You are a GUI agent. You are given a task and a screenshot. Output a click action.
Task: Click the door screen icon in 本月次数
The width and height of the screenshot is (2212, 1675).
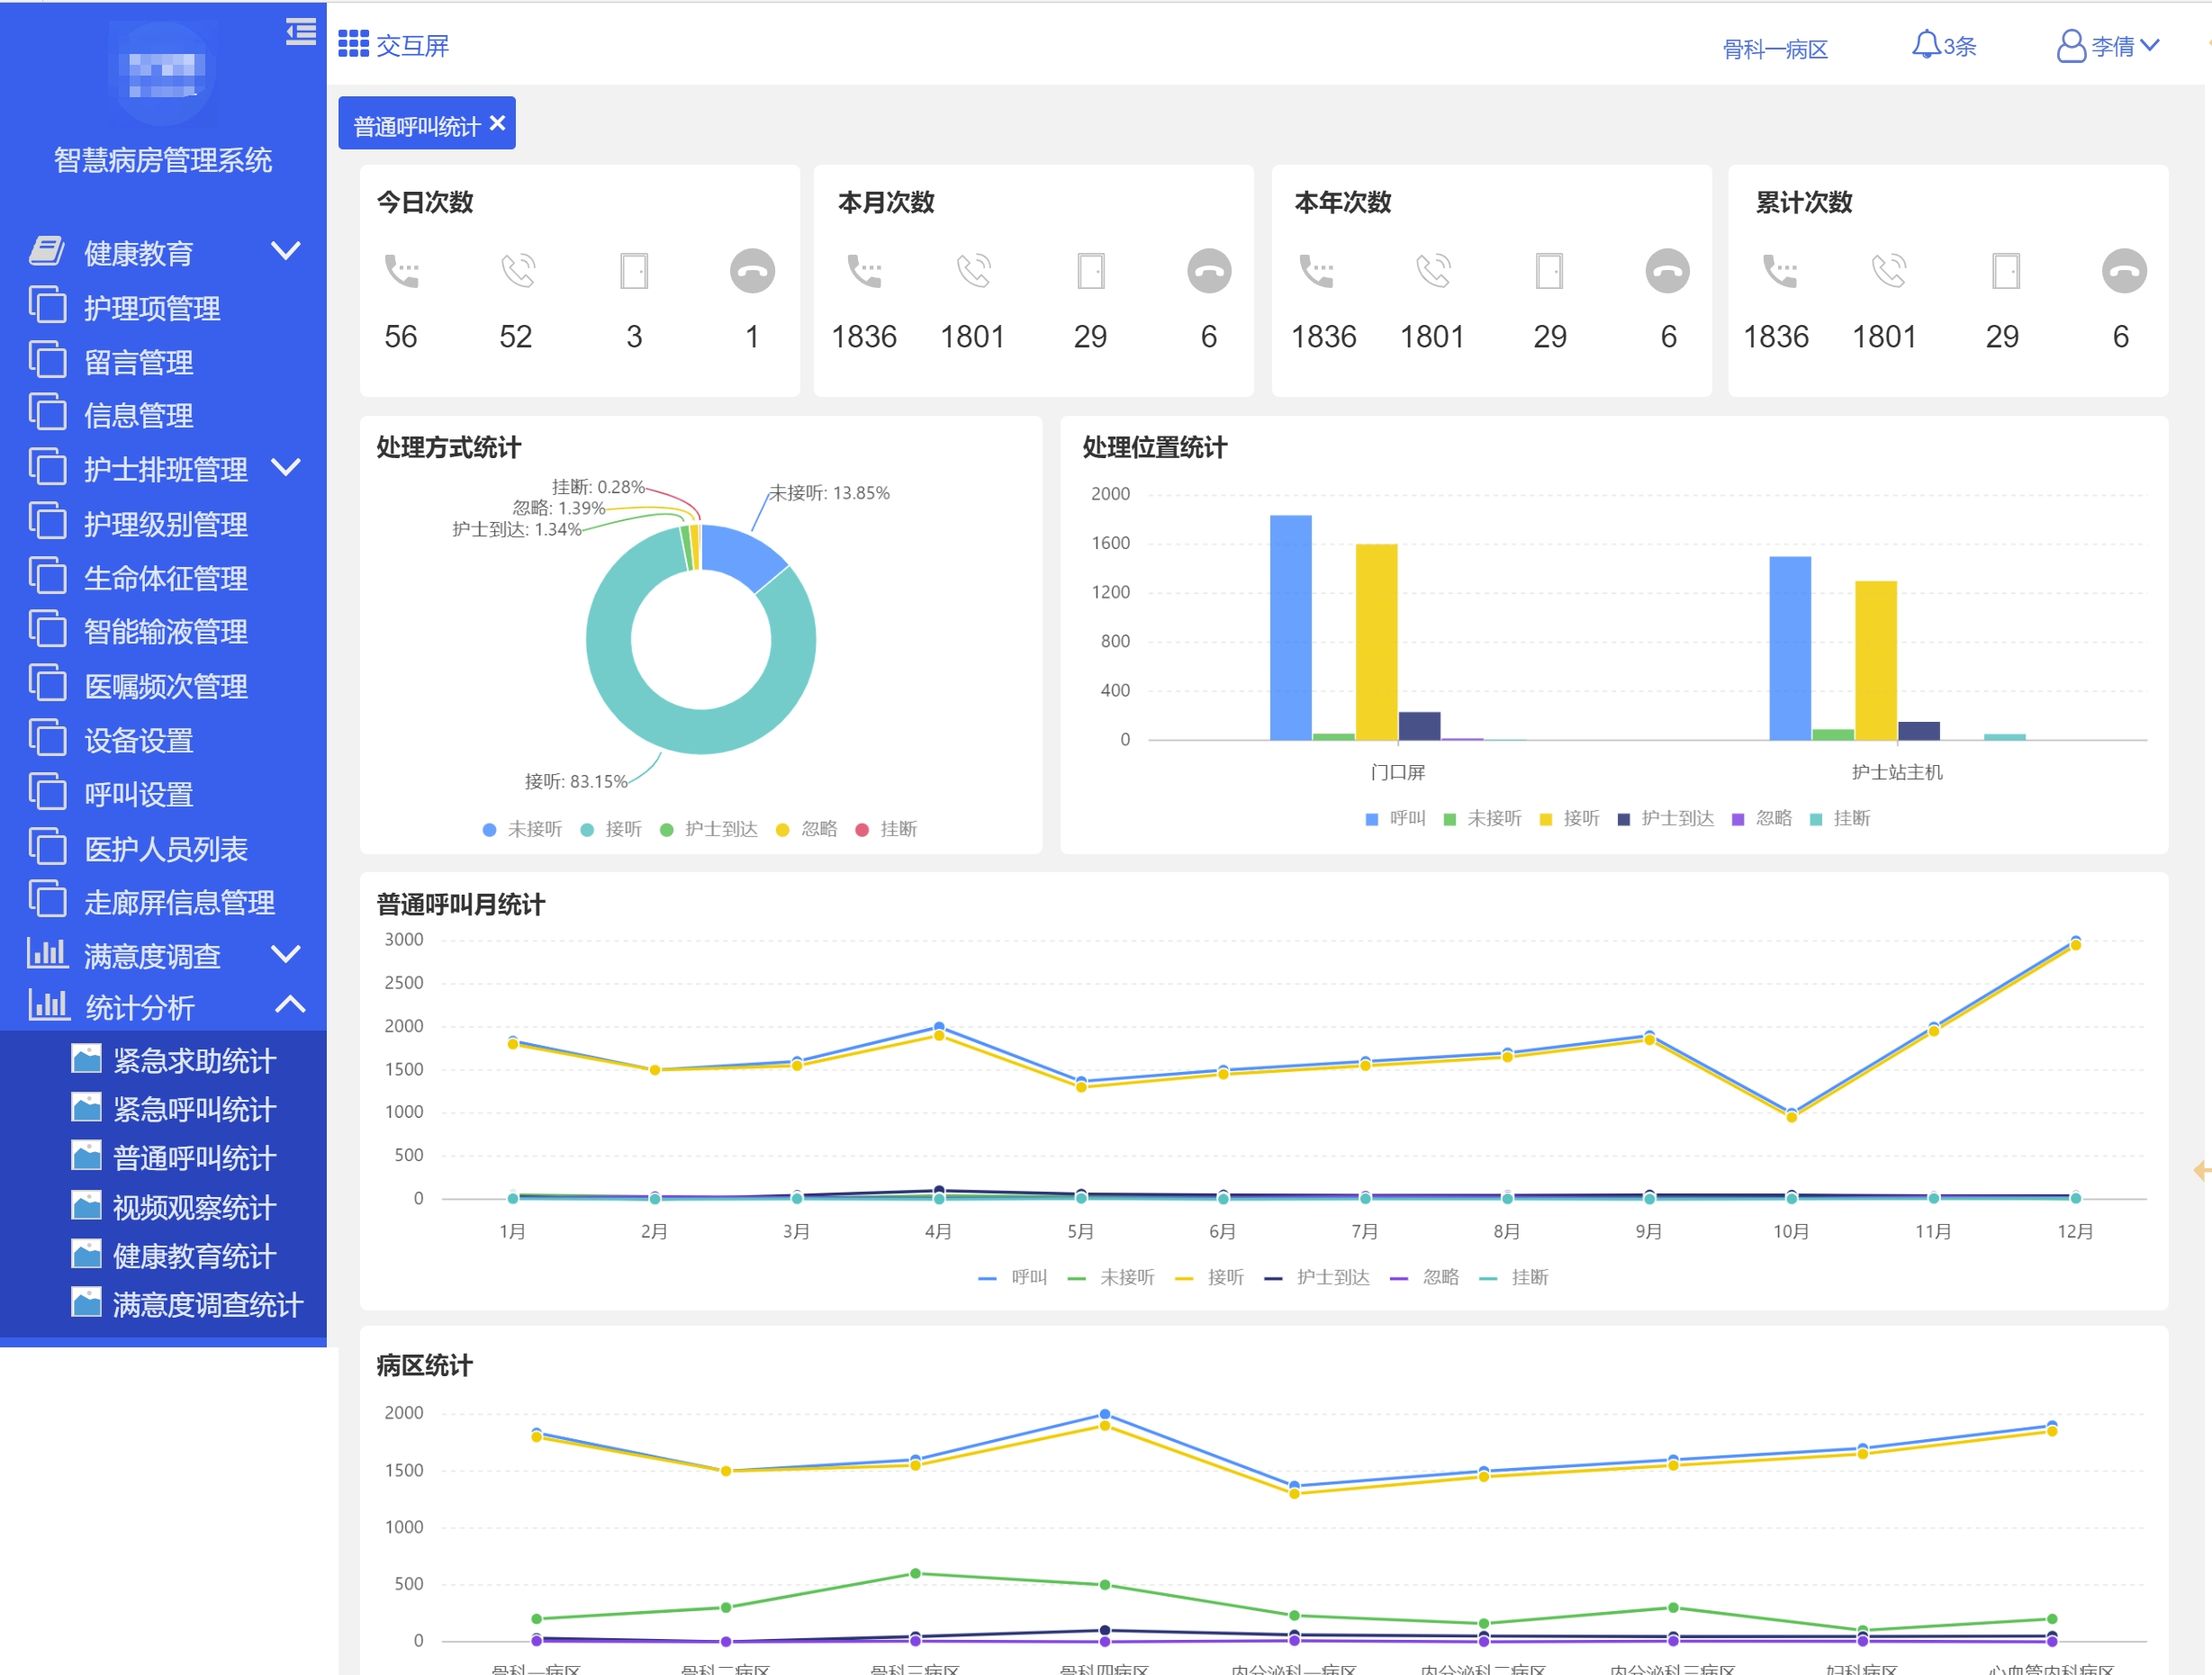(x=1091, y=271)
